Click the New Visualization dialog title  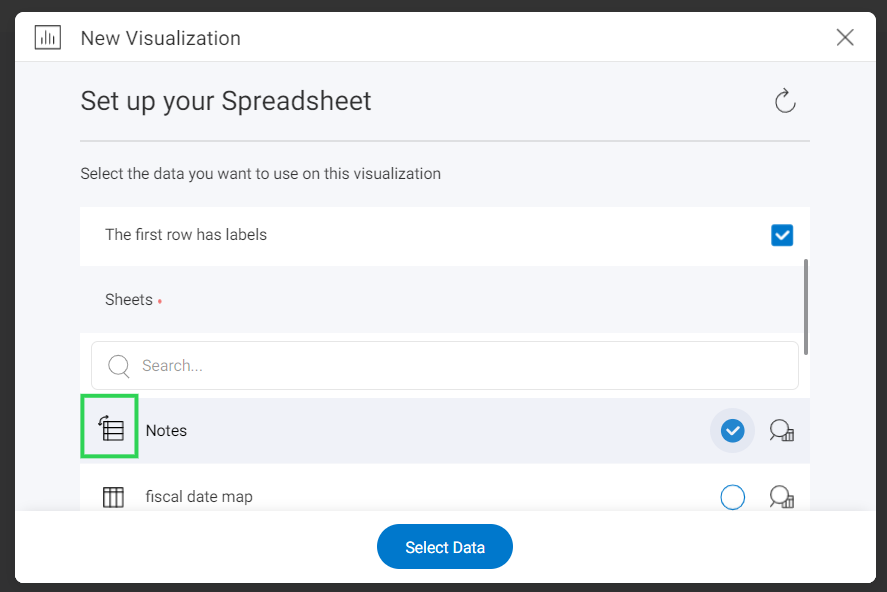(161, 38)
